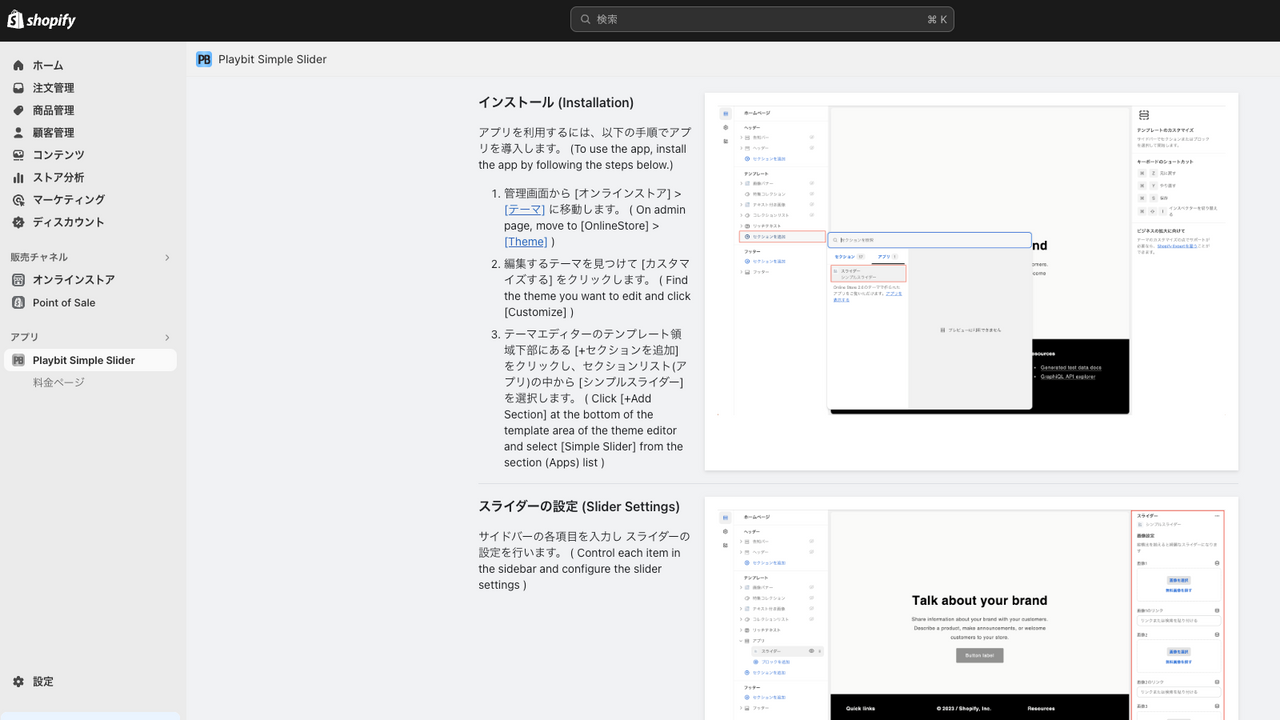Click the インストール (Installation) heading
This screenshot has height=720, width=1280.
click(556, 103)
